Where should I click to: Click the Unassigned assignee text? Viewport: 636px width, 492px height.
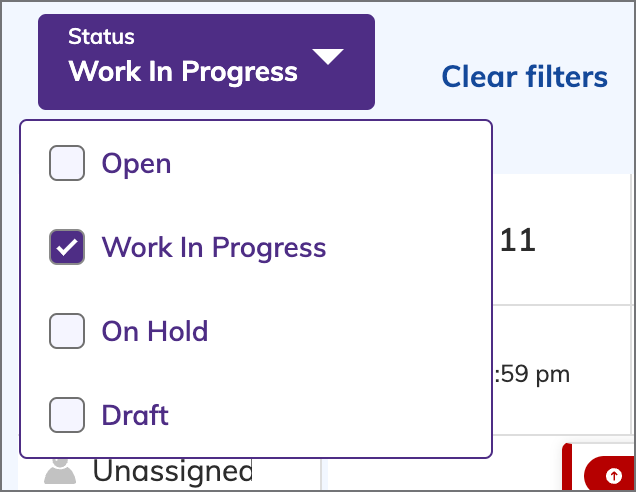(x=173, y=471)
